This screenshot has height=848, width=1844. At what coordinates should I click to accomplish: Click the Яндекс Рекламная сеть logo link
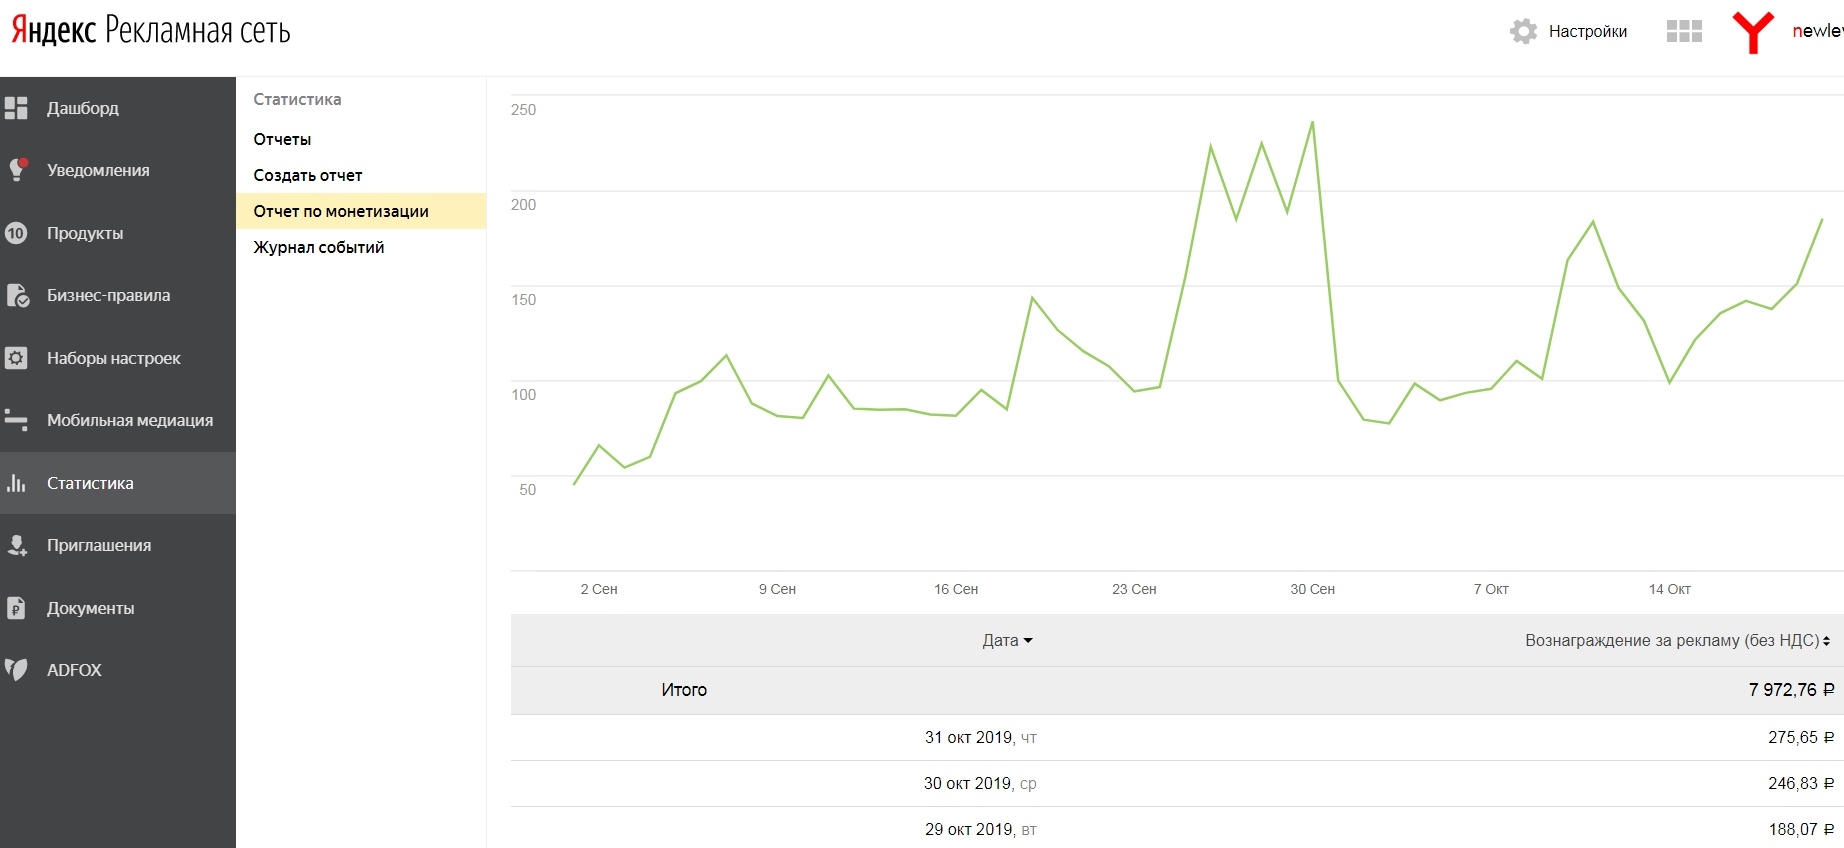tap(151, 30)
